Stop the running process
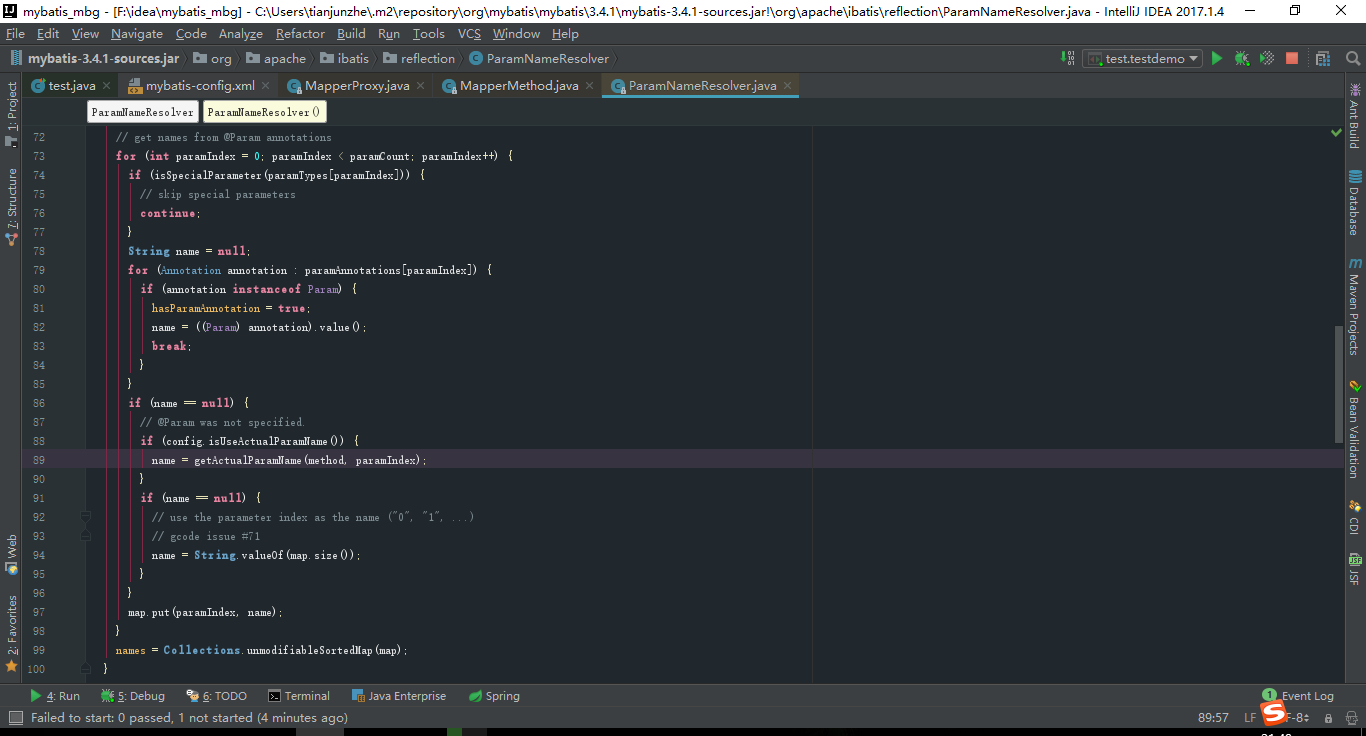 point(1291,58)
